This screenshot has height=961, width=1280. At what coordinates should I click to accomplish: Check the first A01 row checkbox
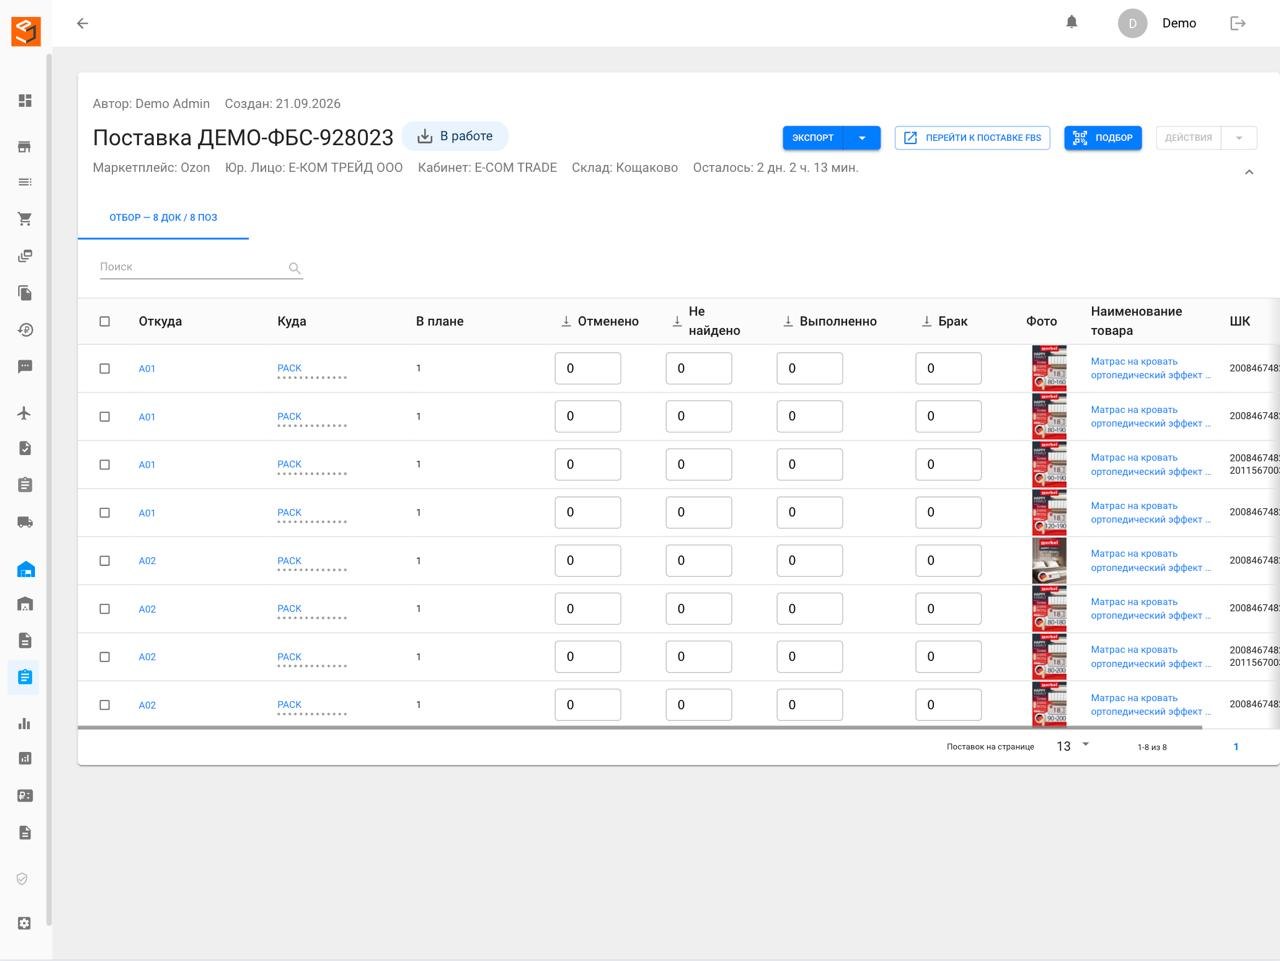point(105,369)
